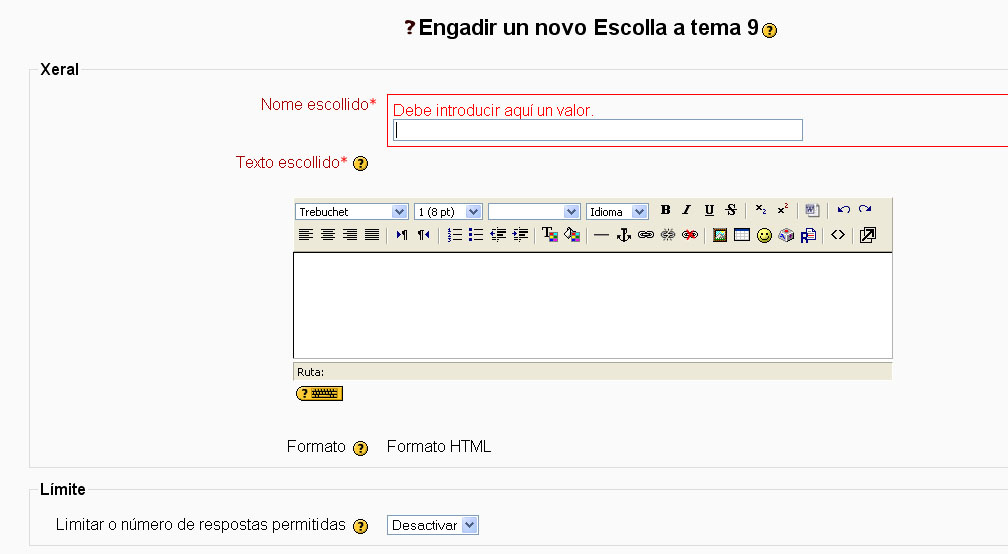
Task: Open the Idioma language dropdown
Action: (x=617, y=211)
